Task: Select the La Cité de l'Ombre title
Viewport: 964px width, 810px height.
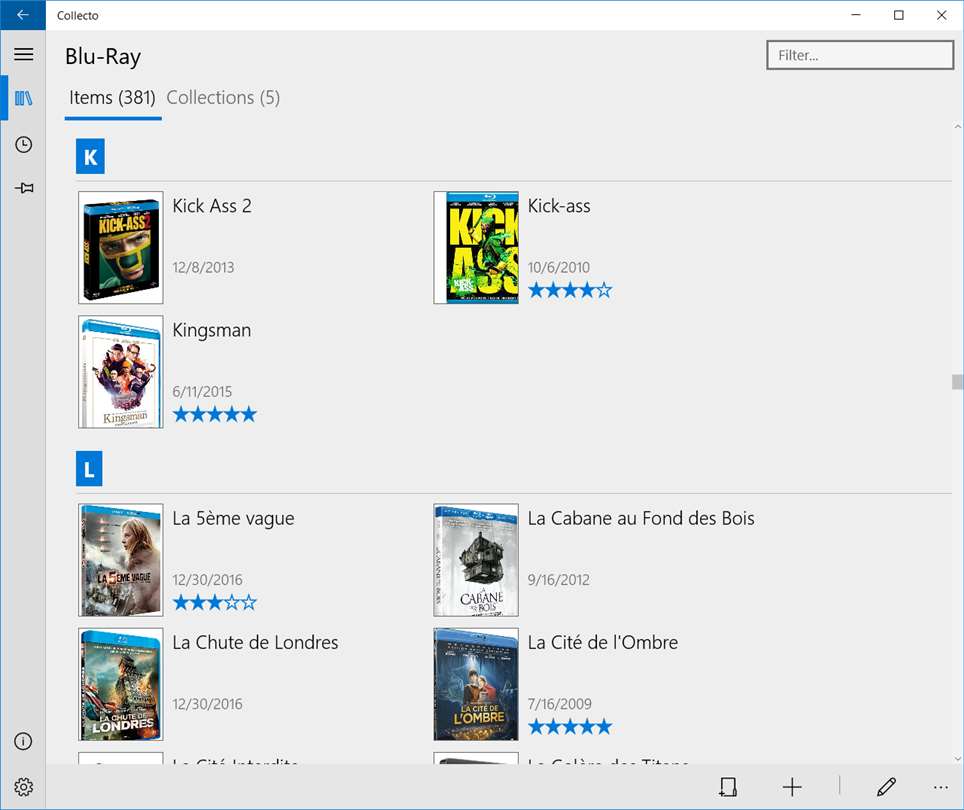Action: (602, 642)
